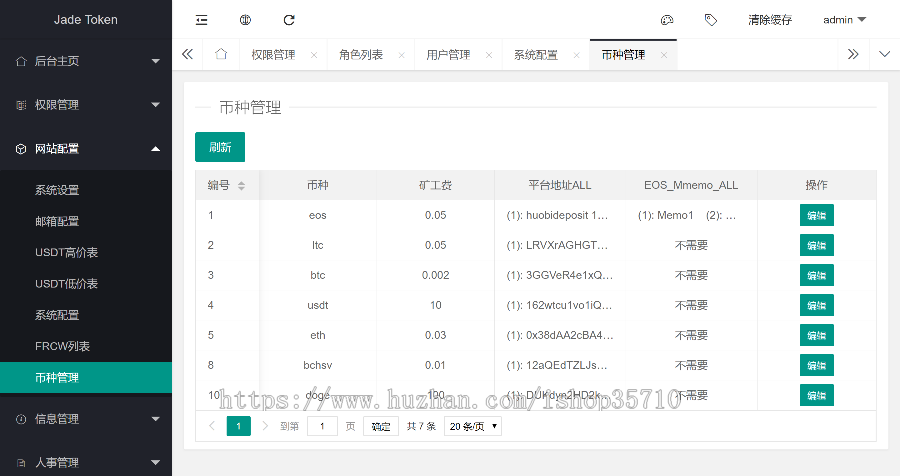Close the 权限管理 tab
The image size is (900, 476).
[314, 55]
